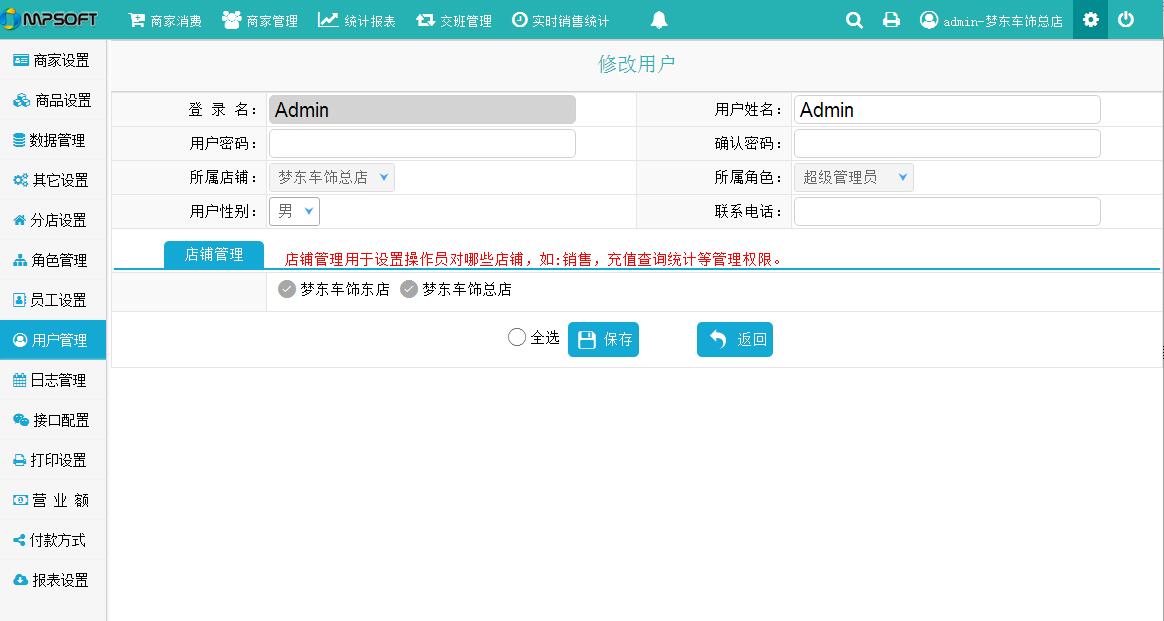Viewport: 1164px width, 621px height.
Task: Click the notification bell icon
Action: pyautogui.click(x=659, y=20)
